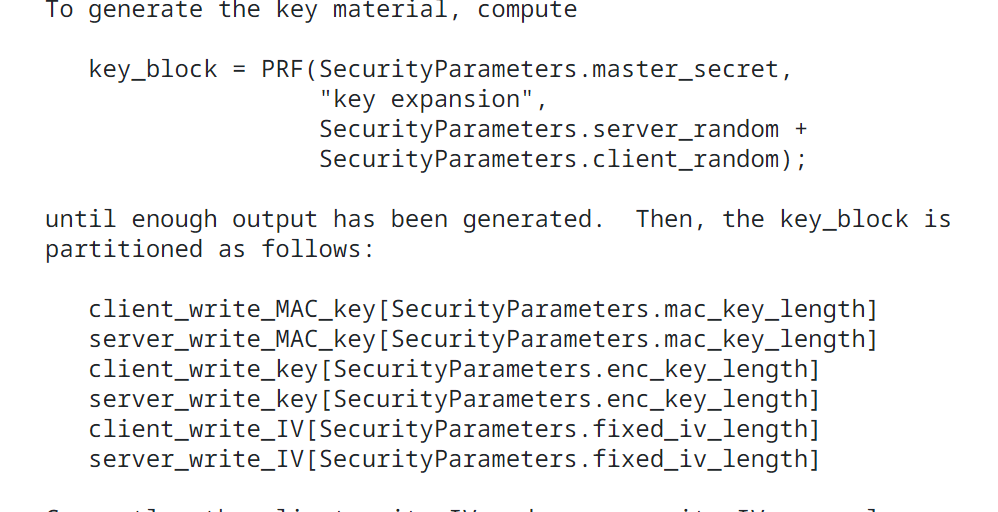Click the "key expansion" string literal
Image resolution: width=998 pixels, height=512 pixels.
pos(427,99)
